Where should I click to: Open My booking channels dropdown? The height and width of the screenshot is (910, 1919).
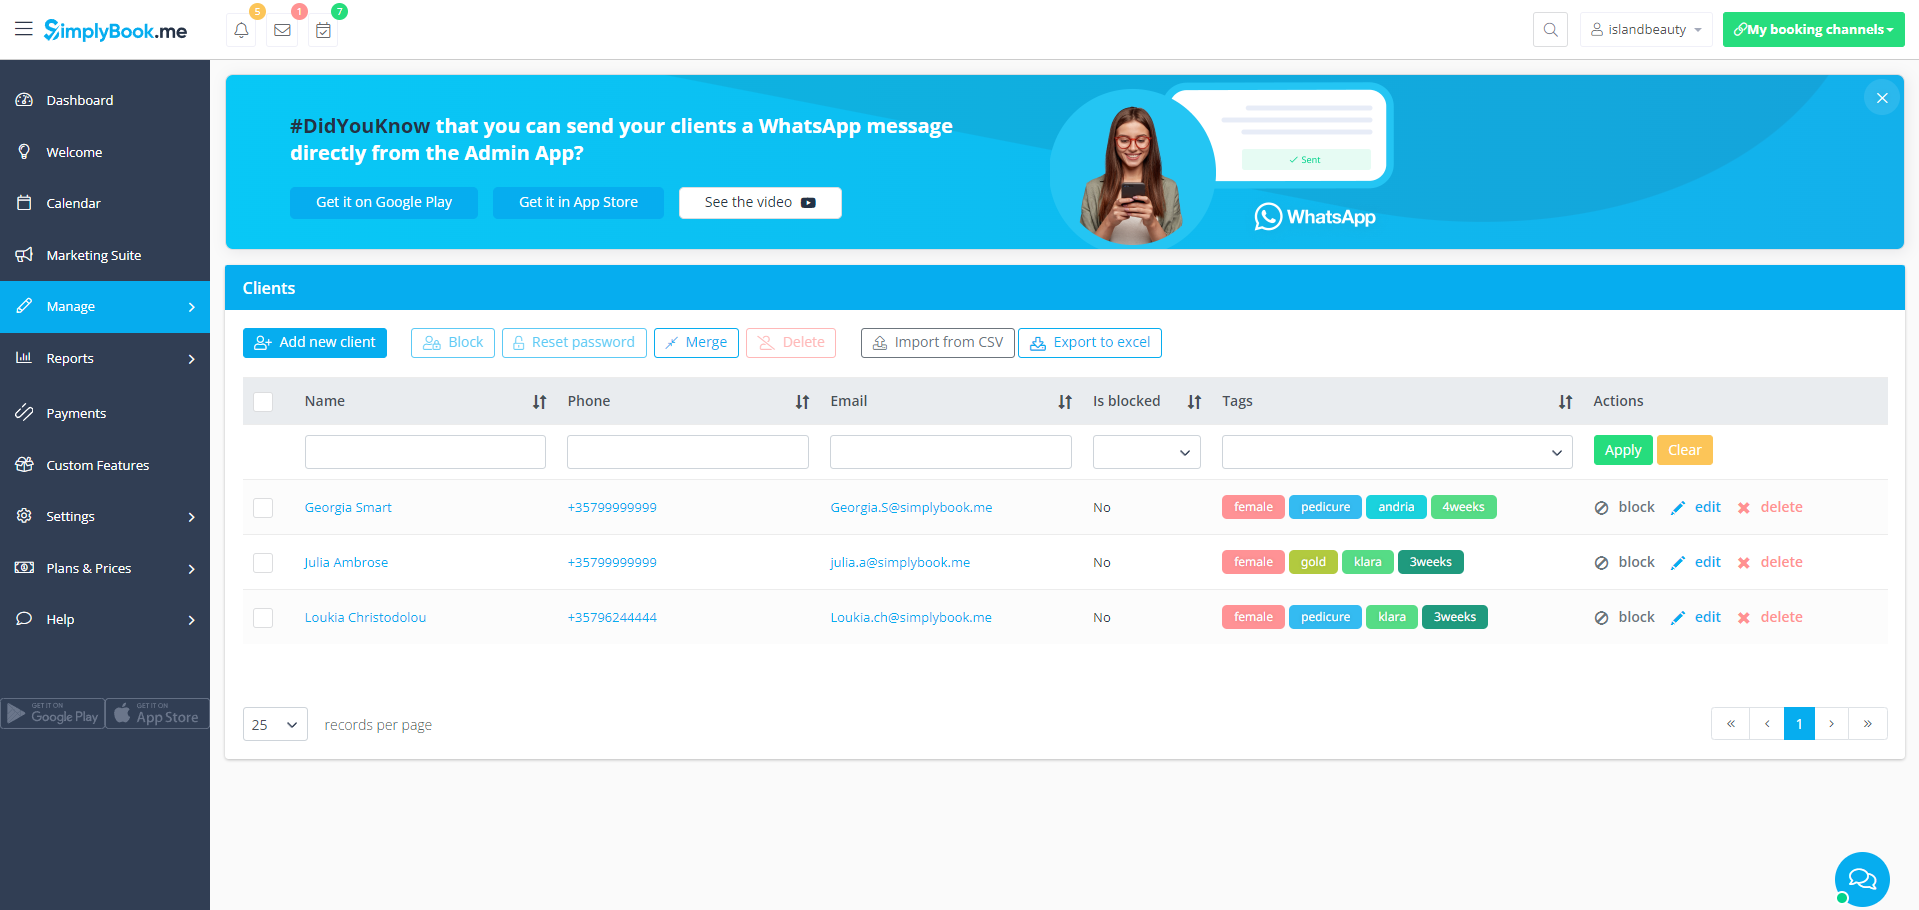point(1813,30)
